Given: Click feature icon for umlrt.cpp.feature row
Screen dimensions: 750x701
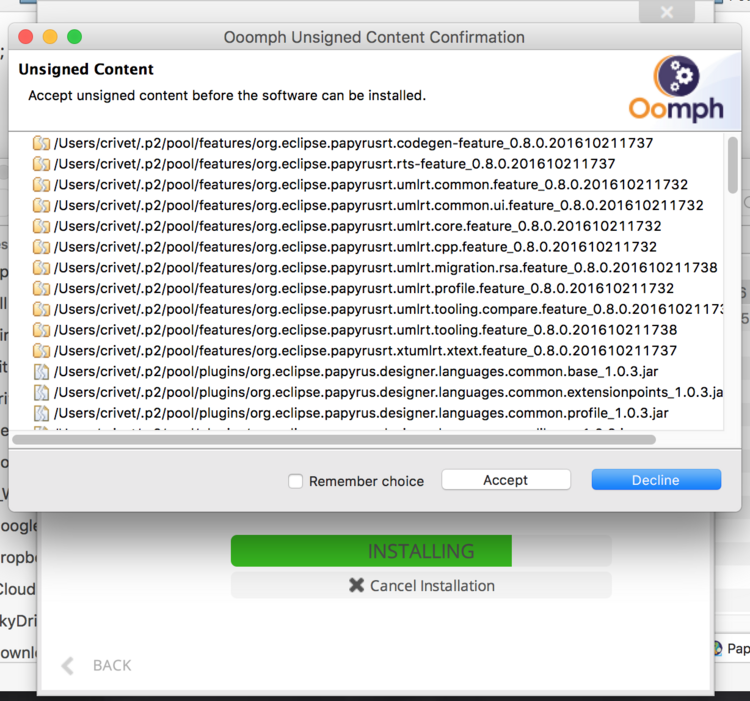Looking at the screenshot, I should (x=42, y=247).
